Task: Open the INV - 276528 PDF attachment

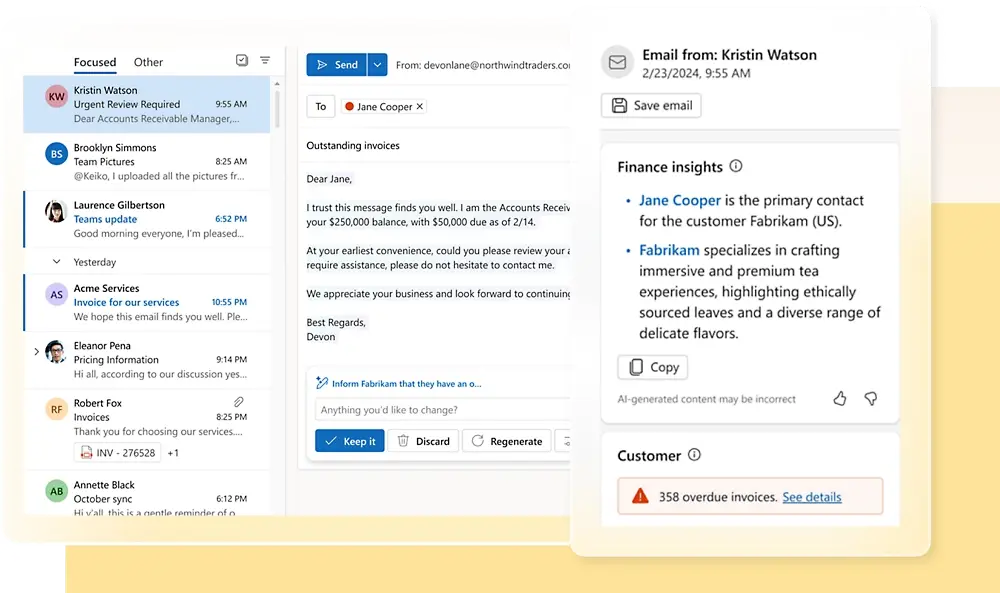Action: pyautogui.click(x=117, y=453)
